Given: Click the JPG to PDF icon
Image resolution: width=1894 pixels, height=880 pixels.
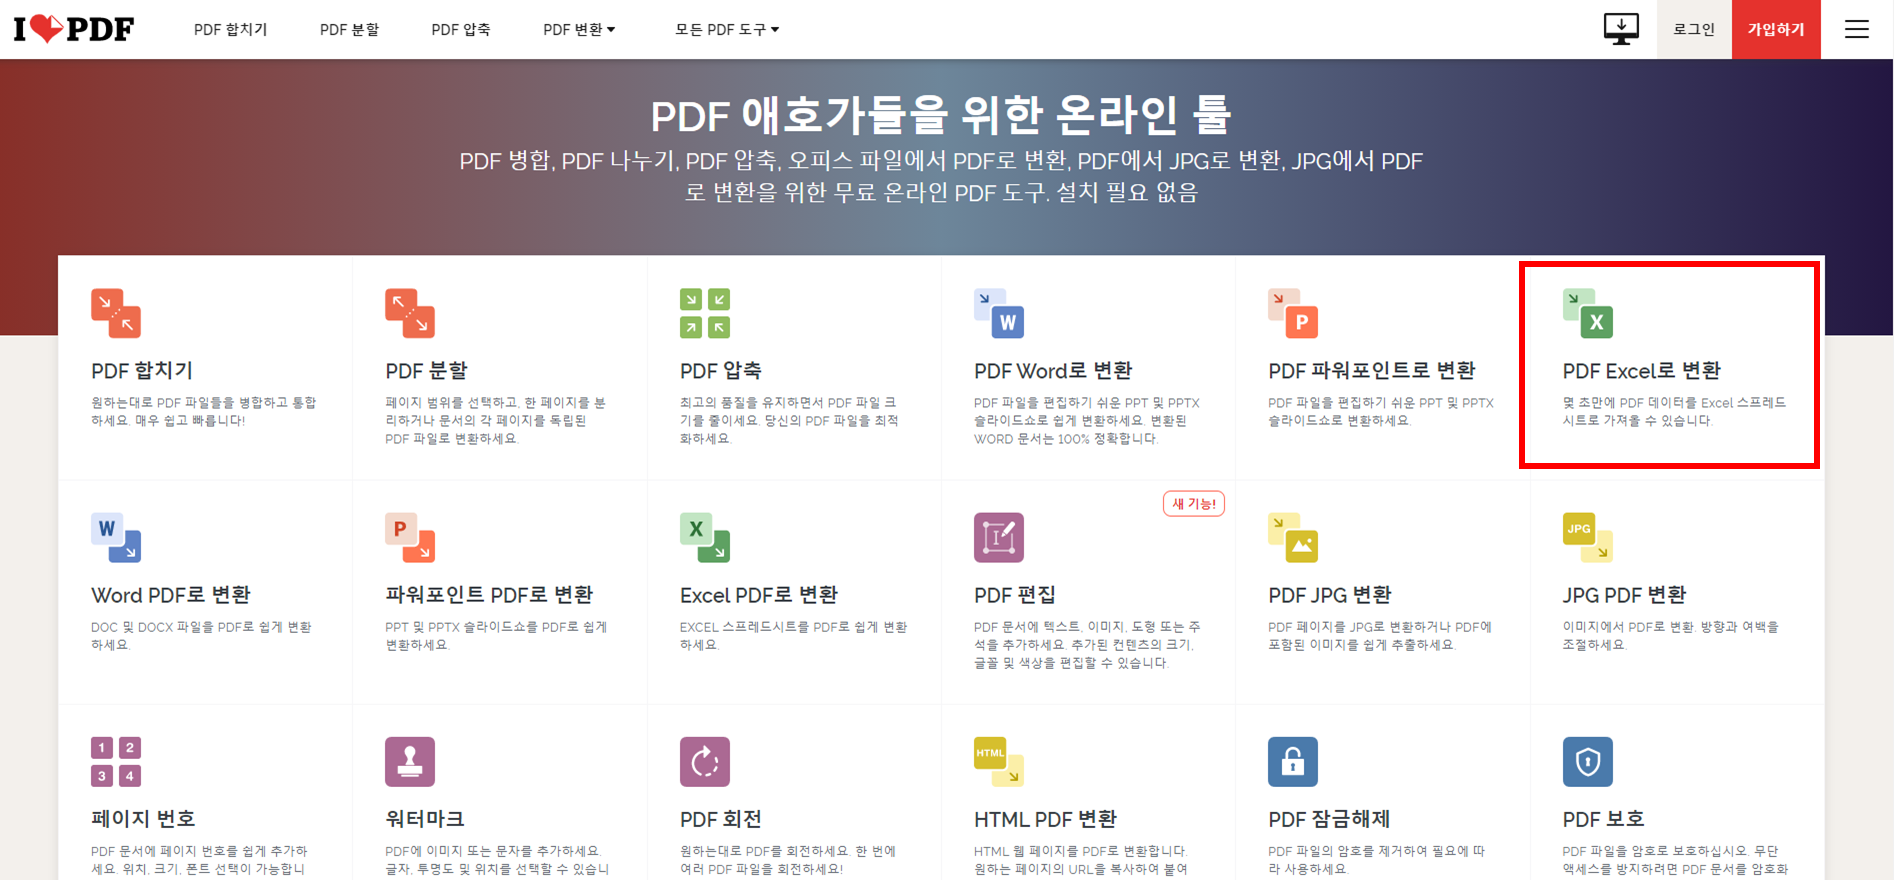Looking at the screenshot, I should pyautogui.click(x=1588, y=537).
